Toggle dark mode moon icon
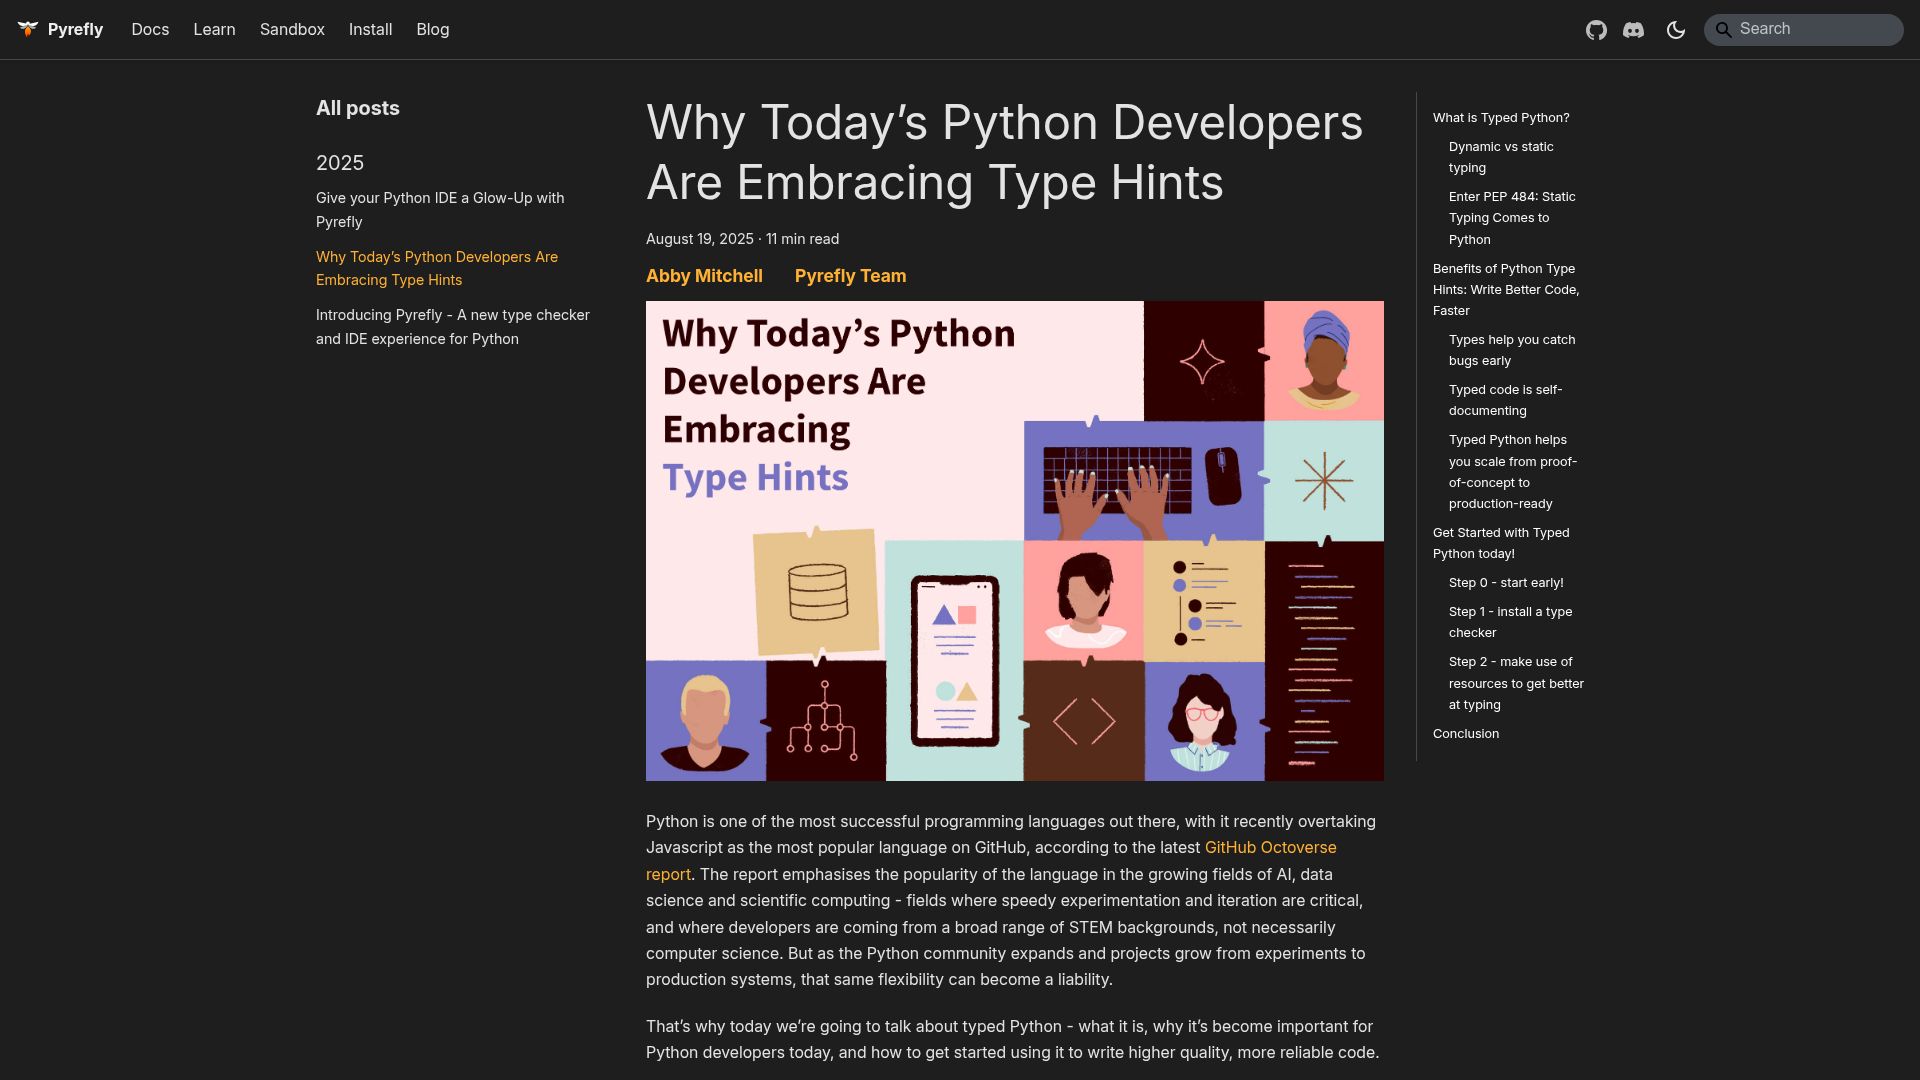Image resolution: width=1920 pixels, height=1080 pixels. 1676,30
